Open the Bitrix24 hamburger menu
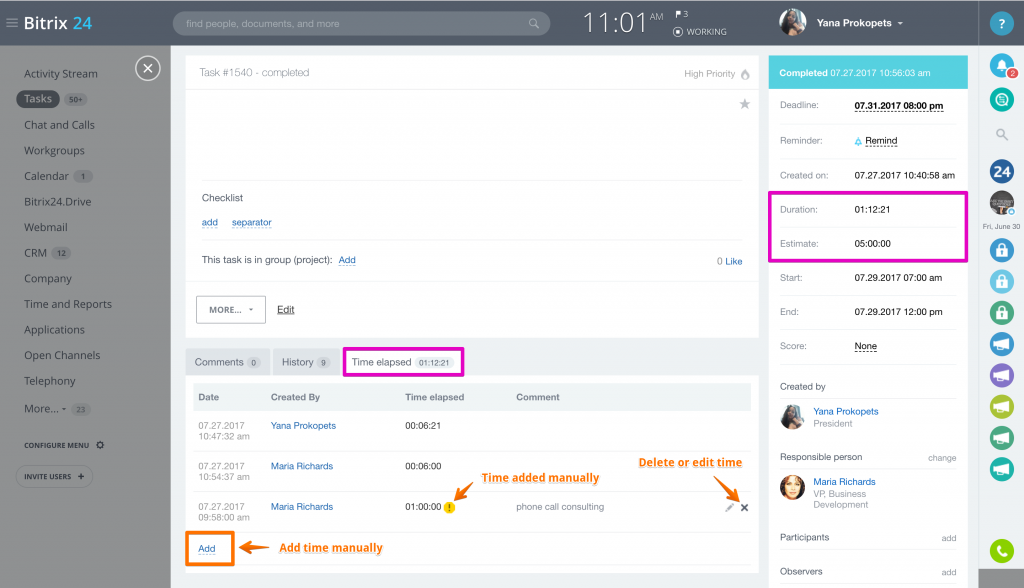The width and height of the screenshot is (1024, 588). tap(12, 23)
